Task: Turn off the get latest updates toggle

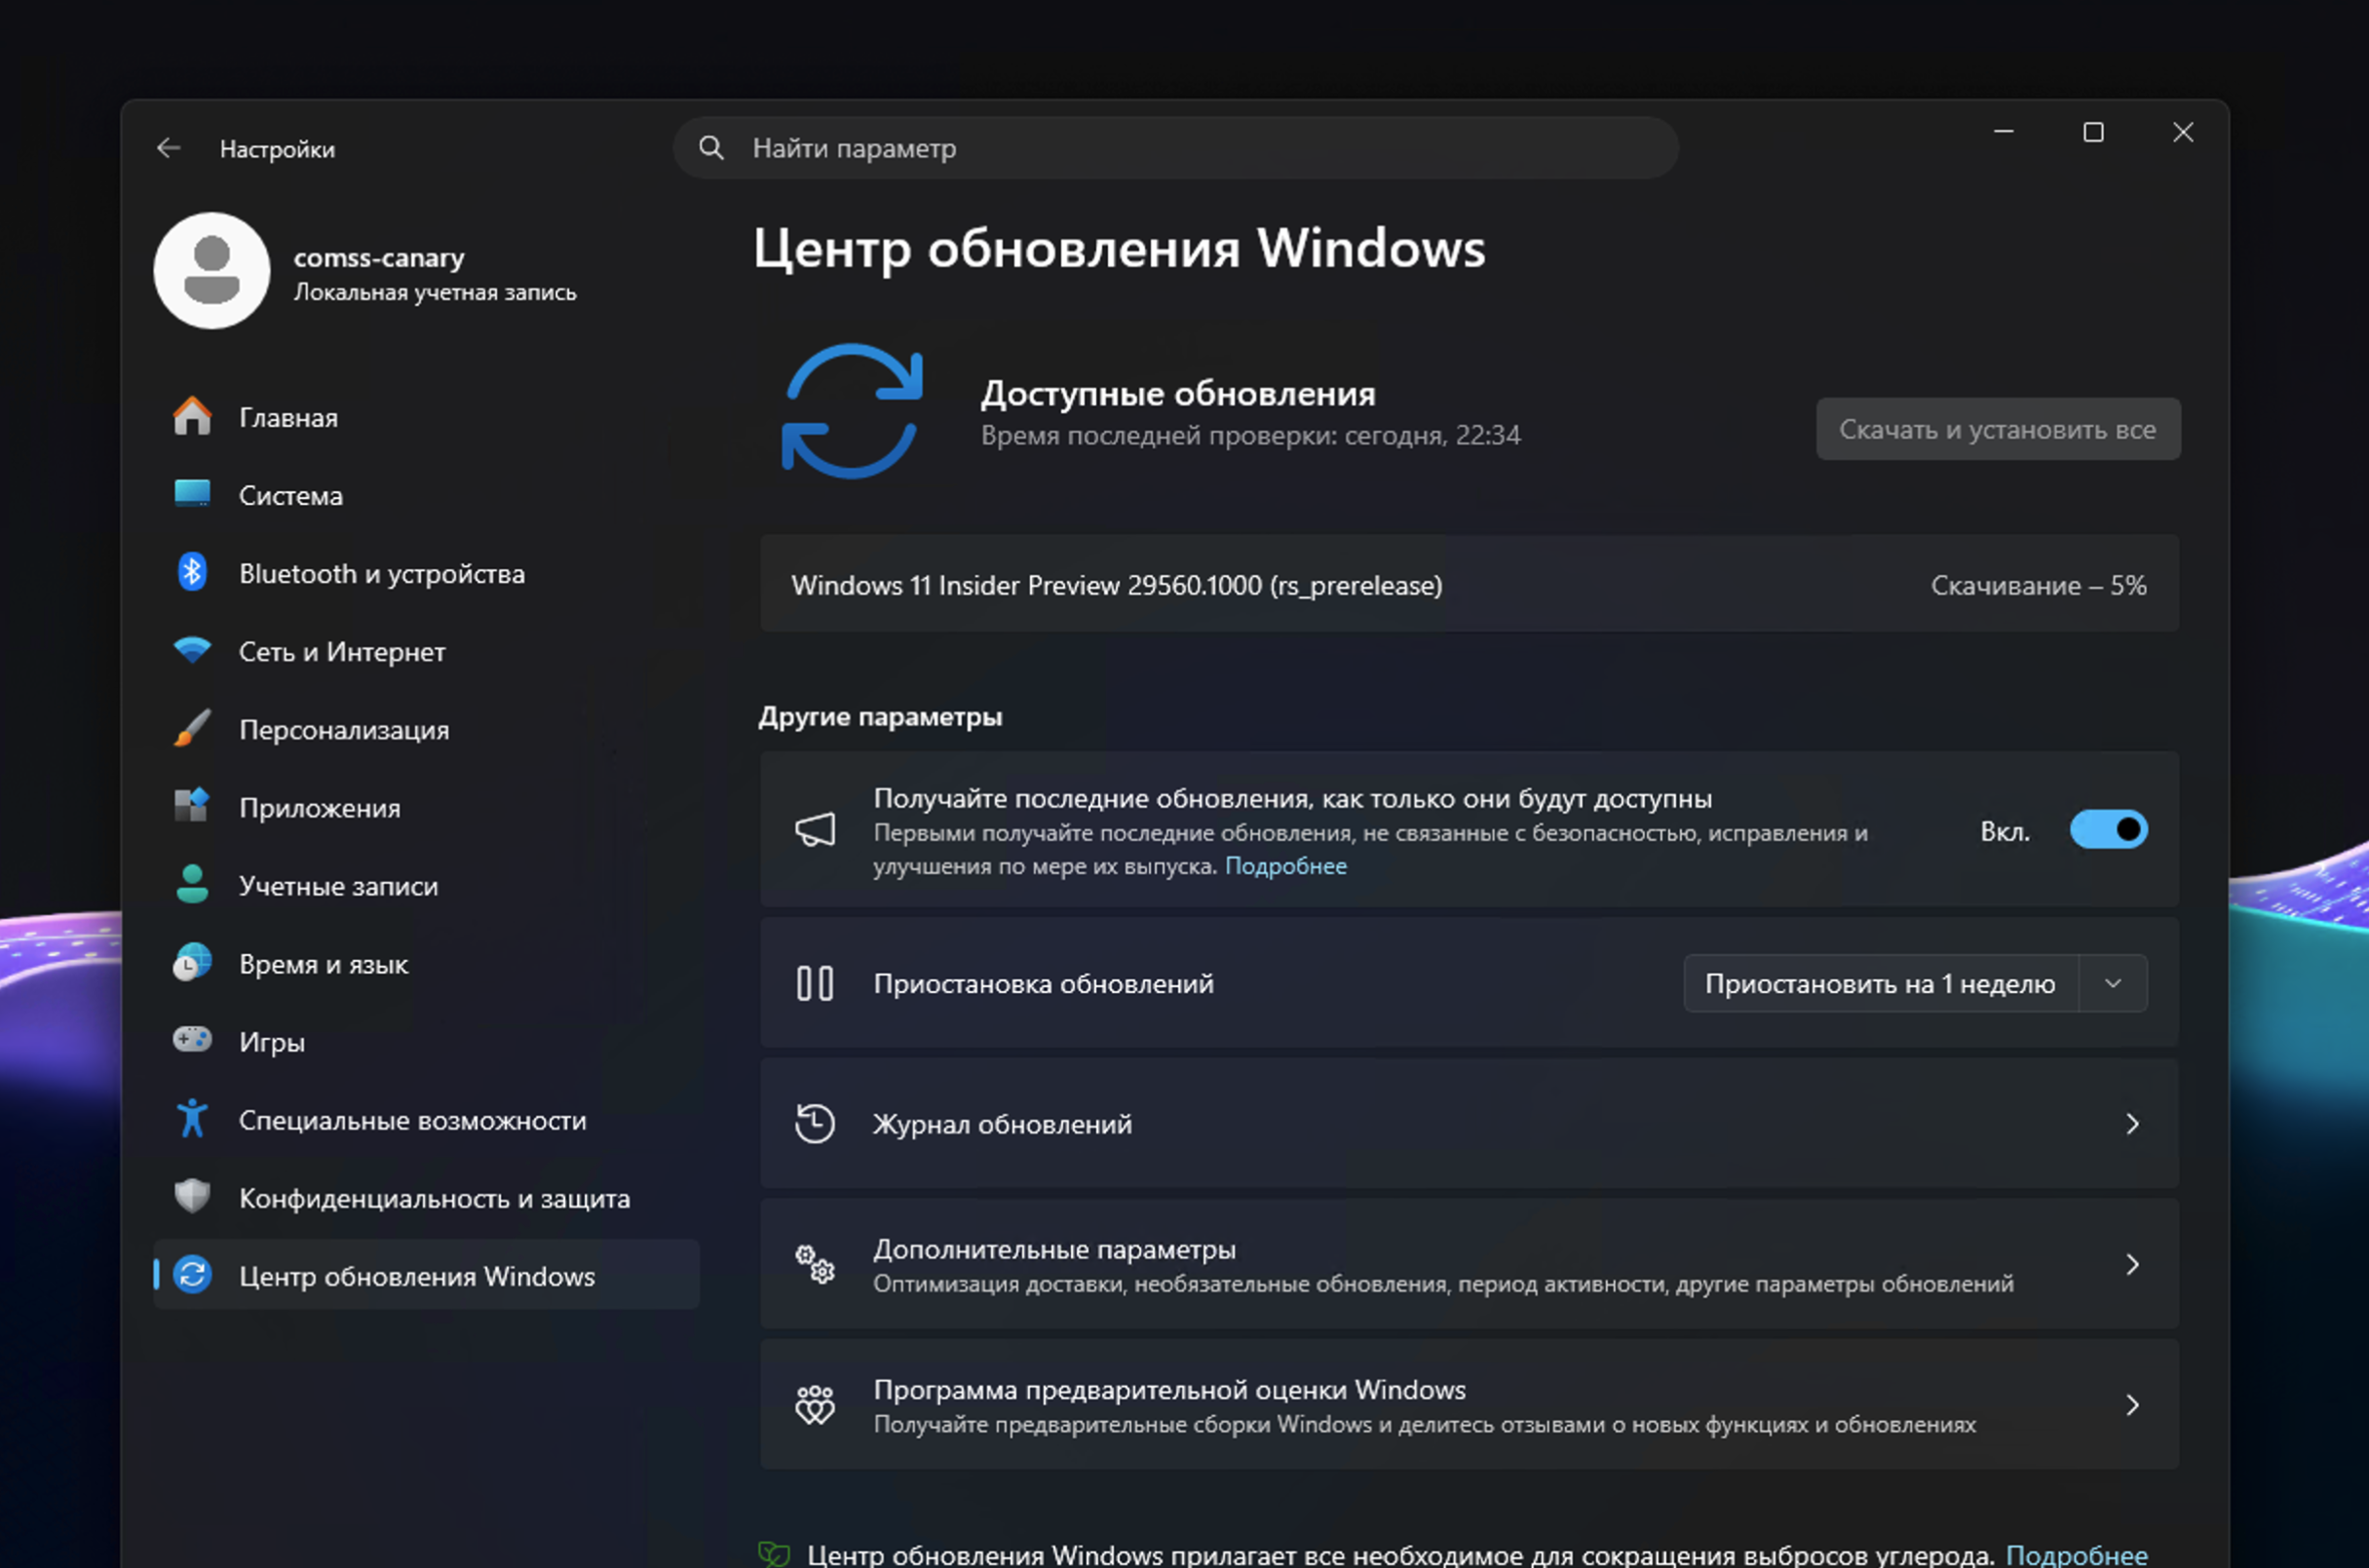Action: tap(2109, 830)
